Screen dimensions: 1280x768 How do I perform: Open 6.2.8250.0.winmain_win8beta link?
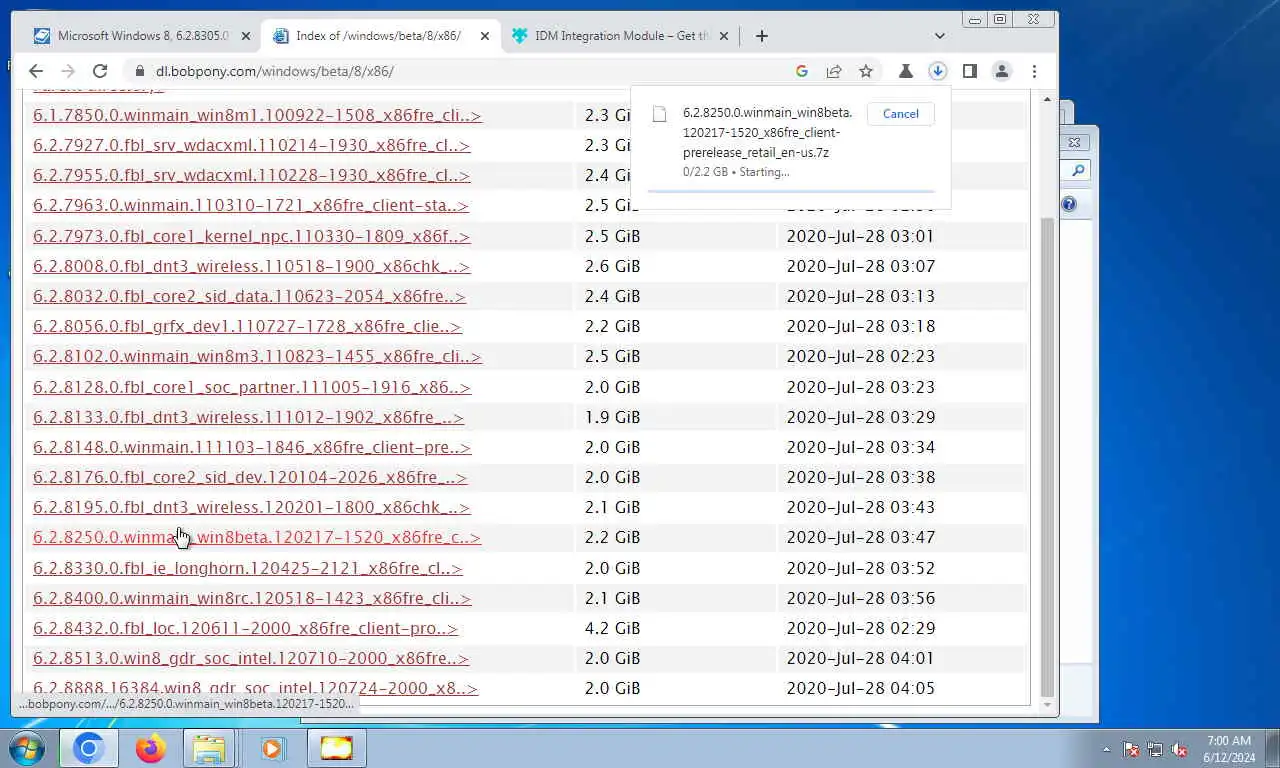(257, 537)
